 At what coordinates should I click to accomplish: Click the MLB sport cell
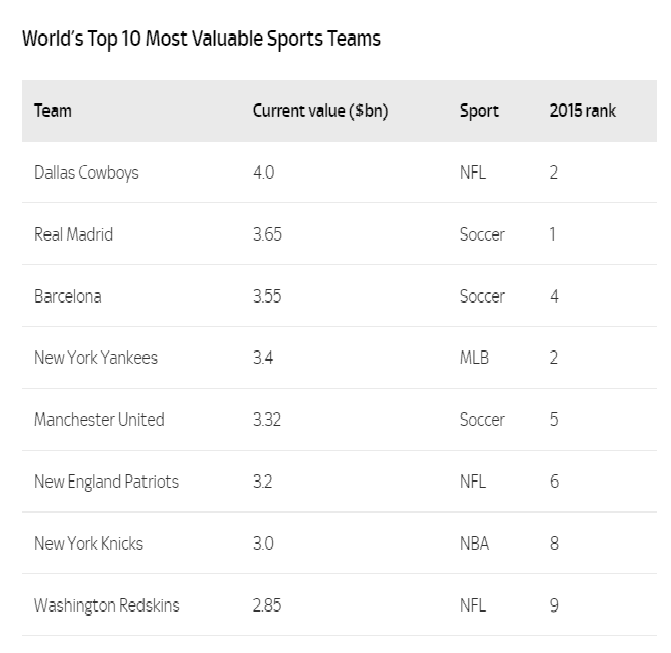[474, 358]
